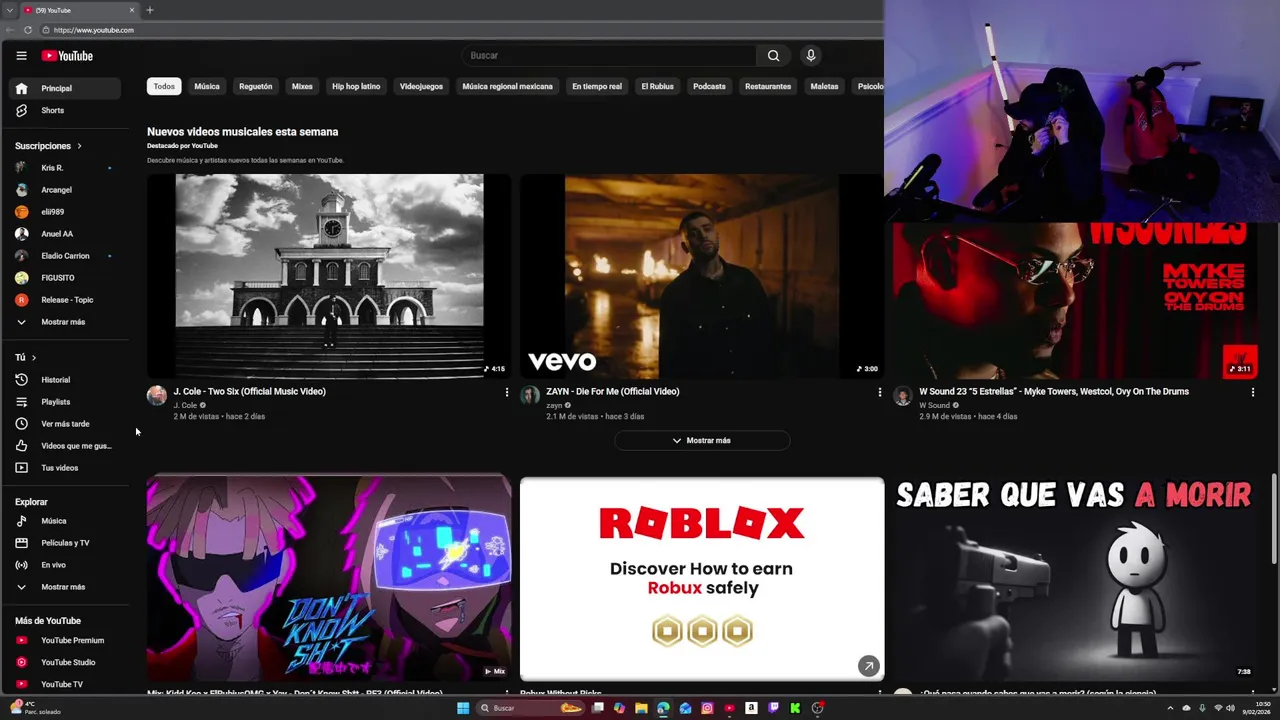Open En vivo under Explorar

(x=65, y=565)
